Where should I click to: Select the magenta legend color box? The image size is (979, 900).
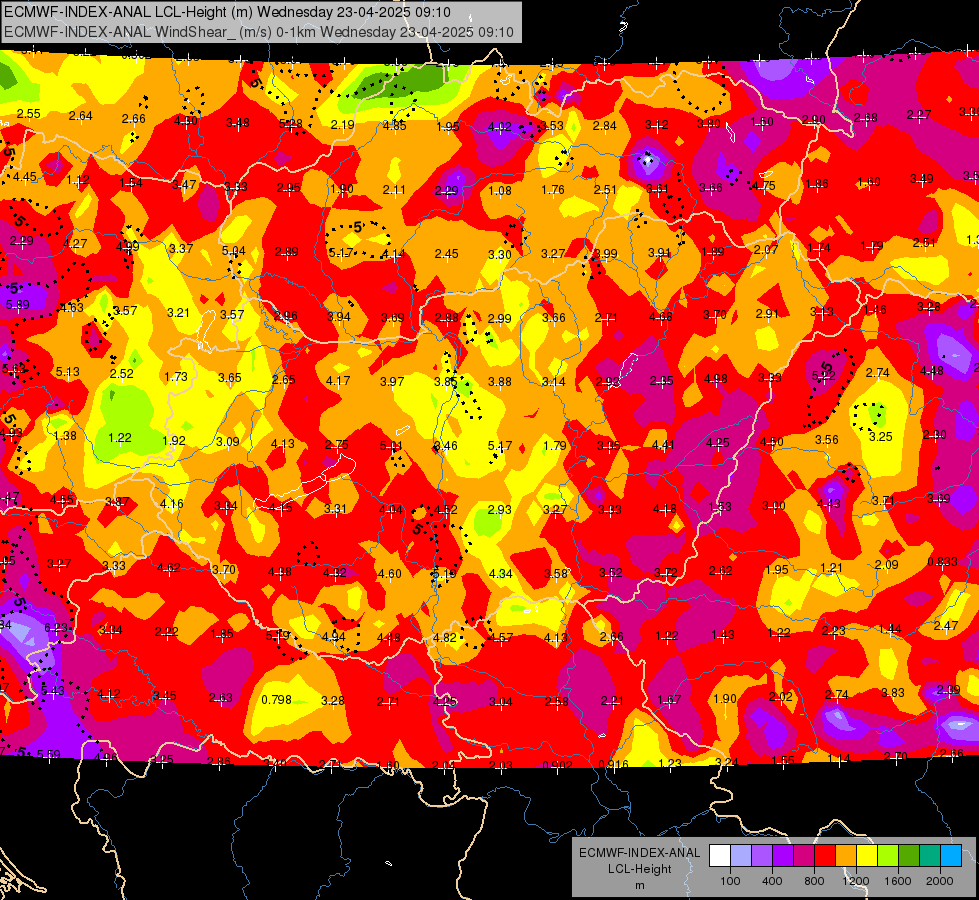click(804, 855)
